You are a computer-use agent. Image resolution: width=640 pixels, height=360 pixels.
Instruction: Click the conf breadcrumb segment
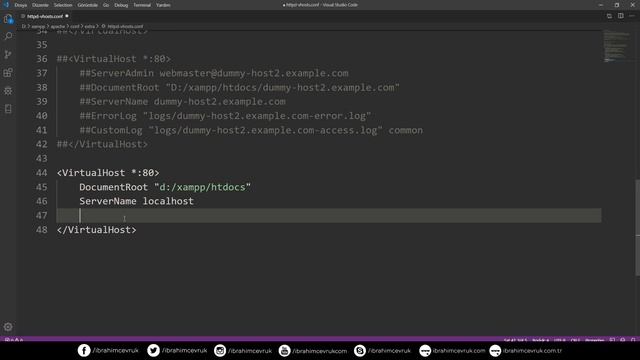pyautogui.click(x=75, y=26)
